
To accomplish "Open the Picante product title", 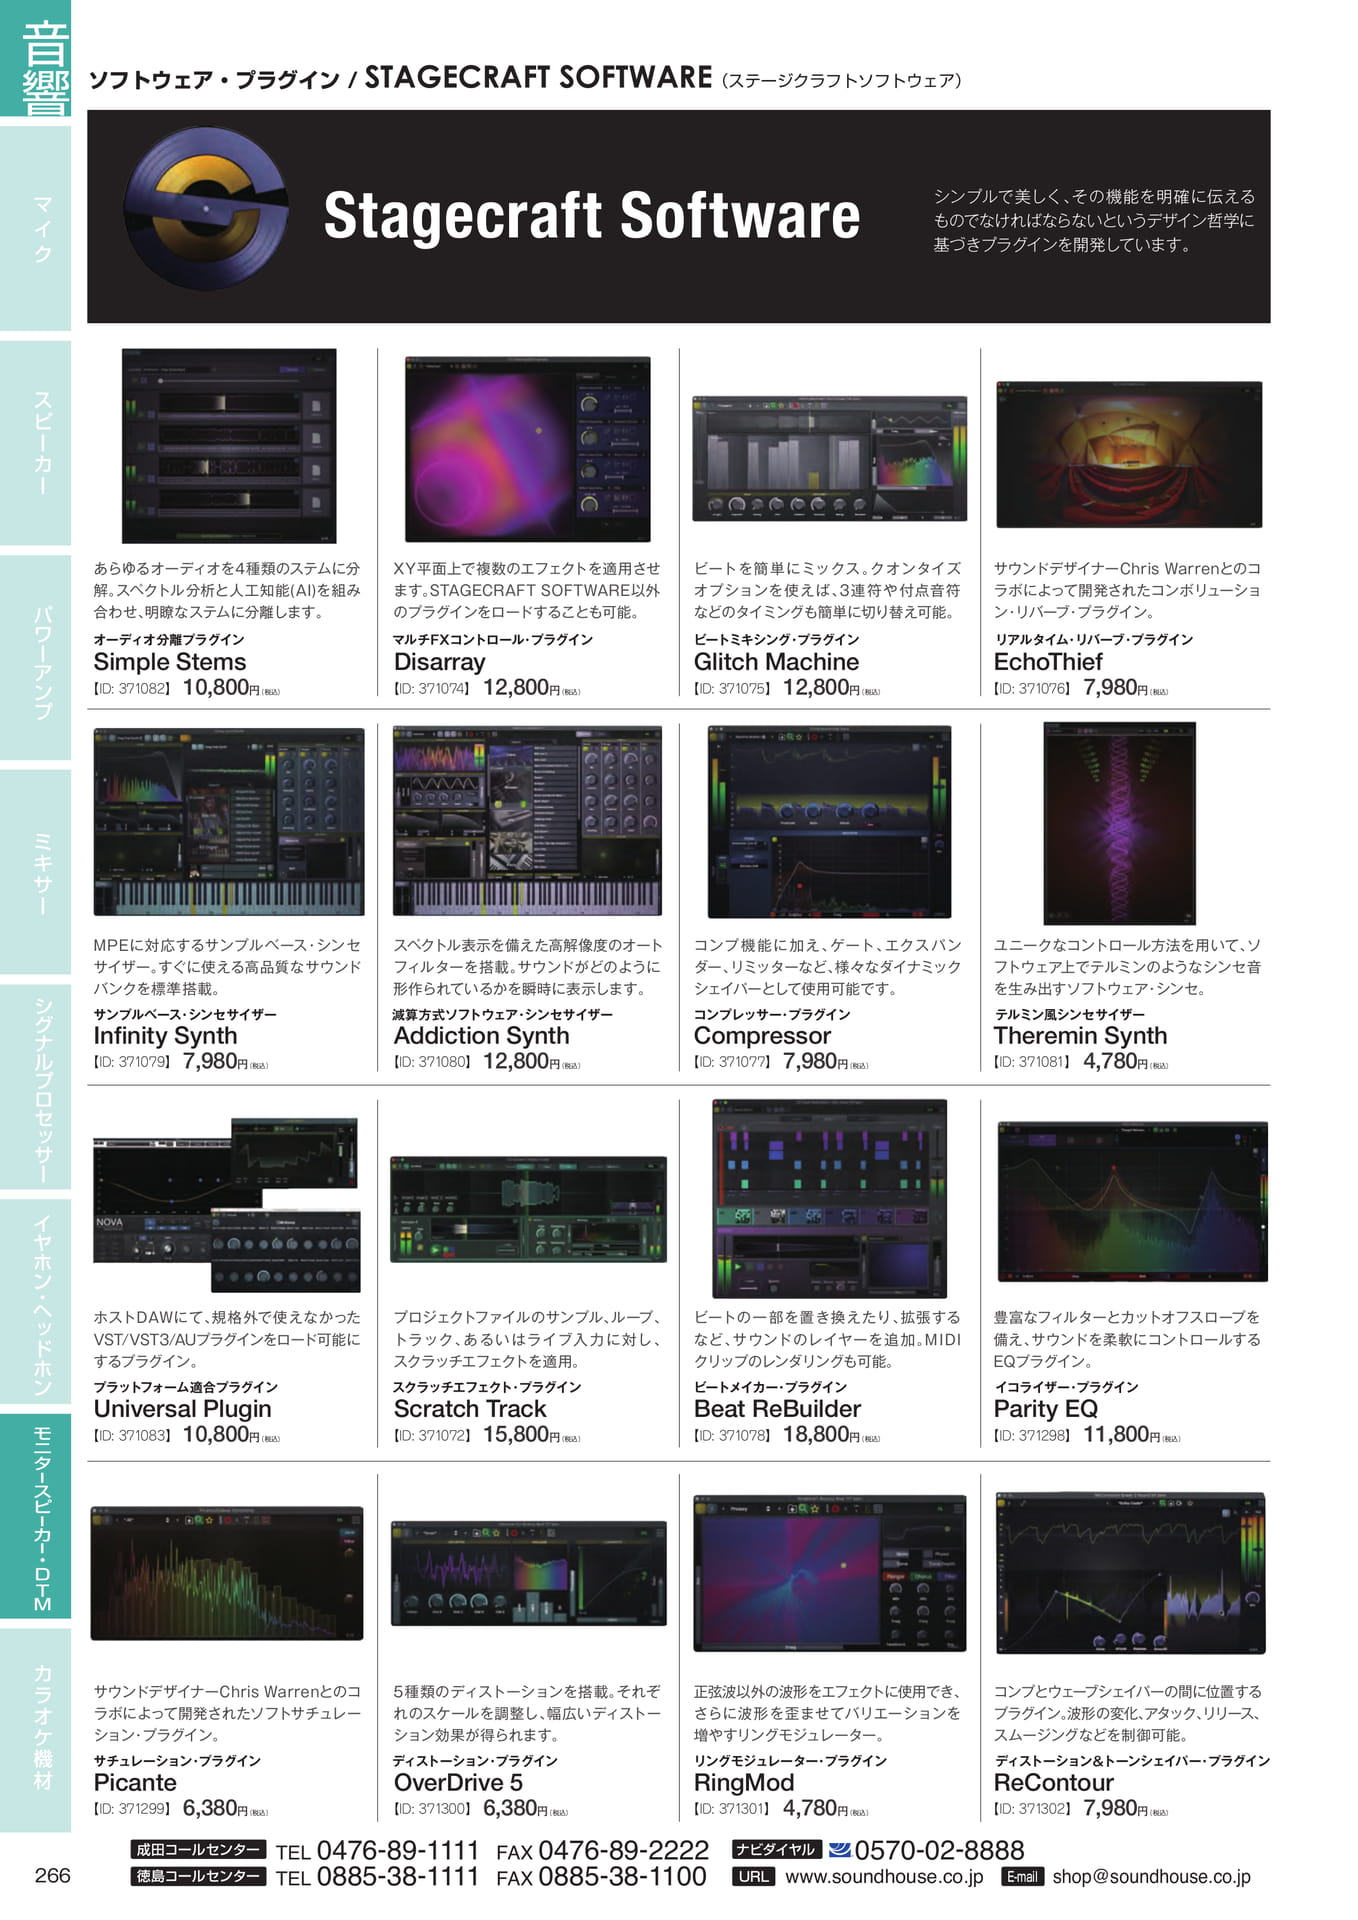I will [135, 1783].
